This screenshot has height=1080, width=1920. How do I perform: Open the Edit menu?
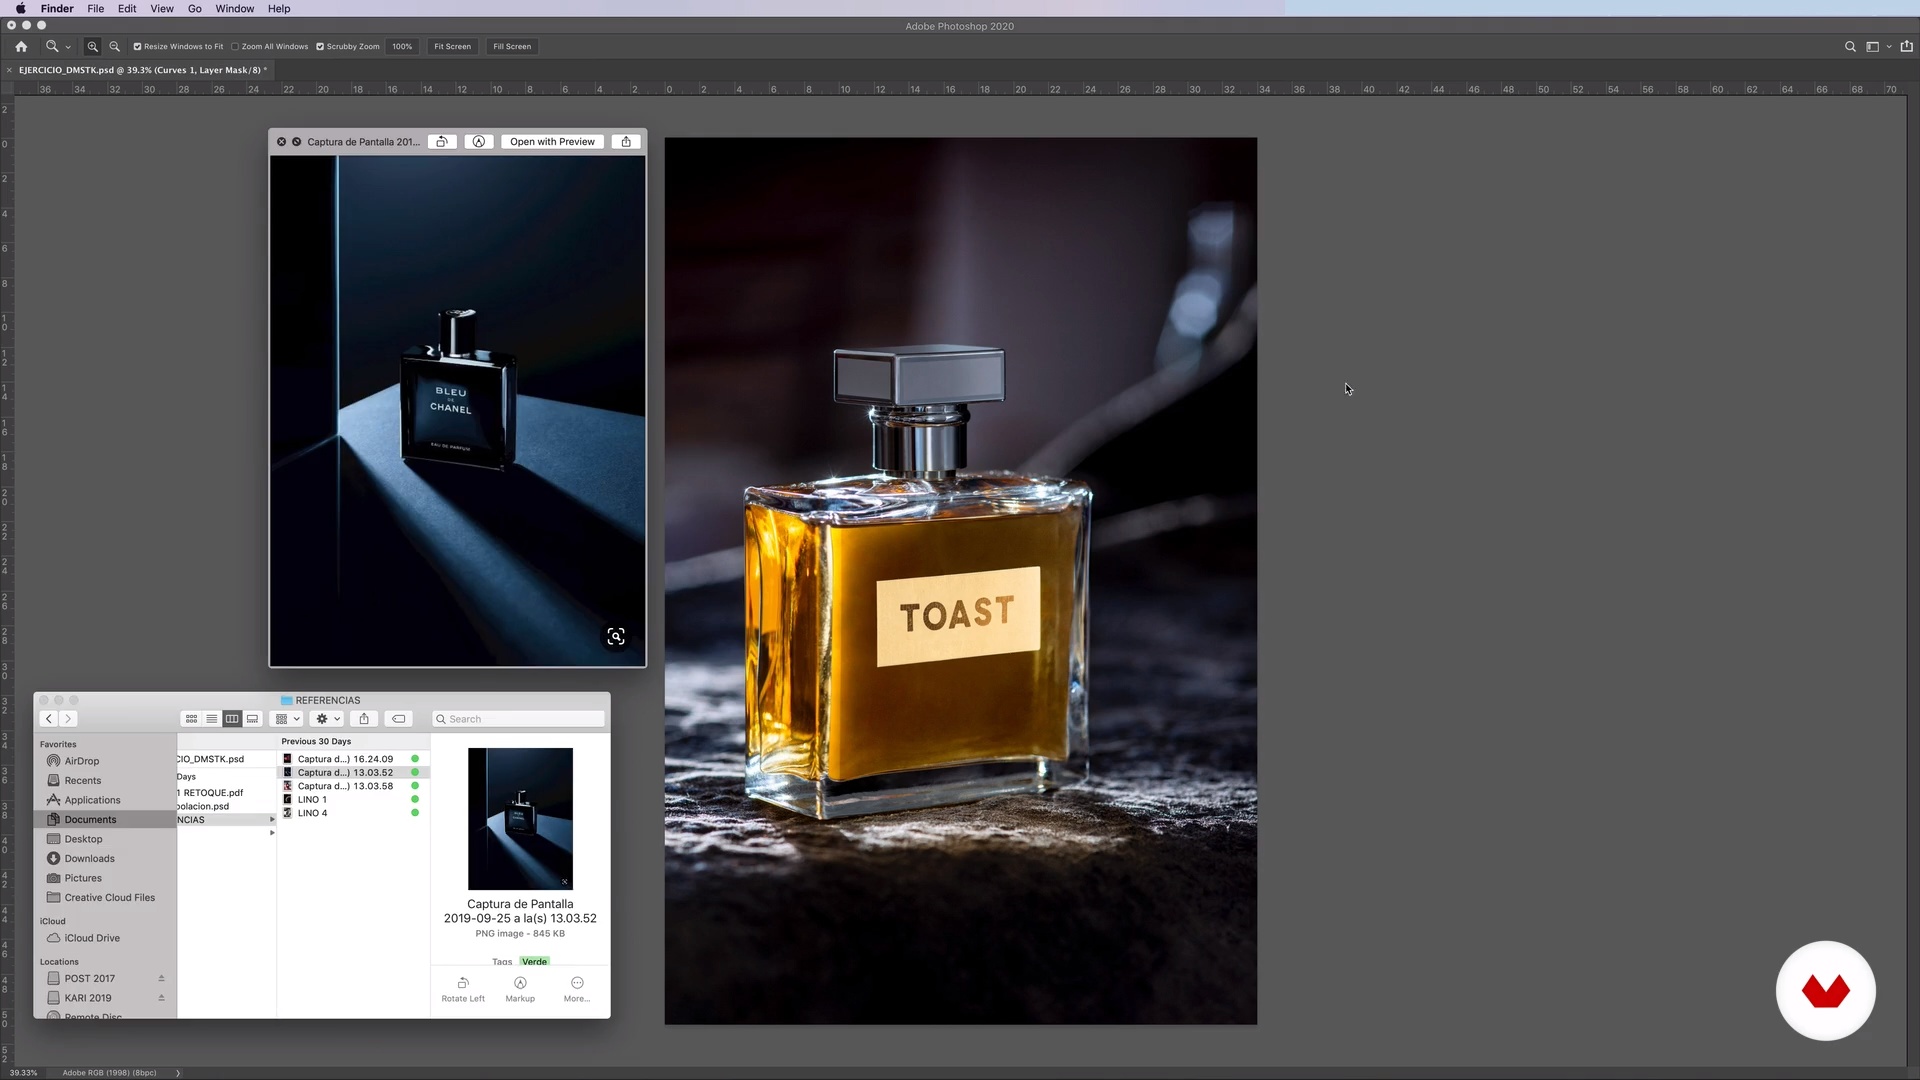(127, 8)
